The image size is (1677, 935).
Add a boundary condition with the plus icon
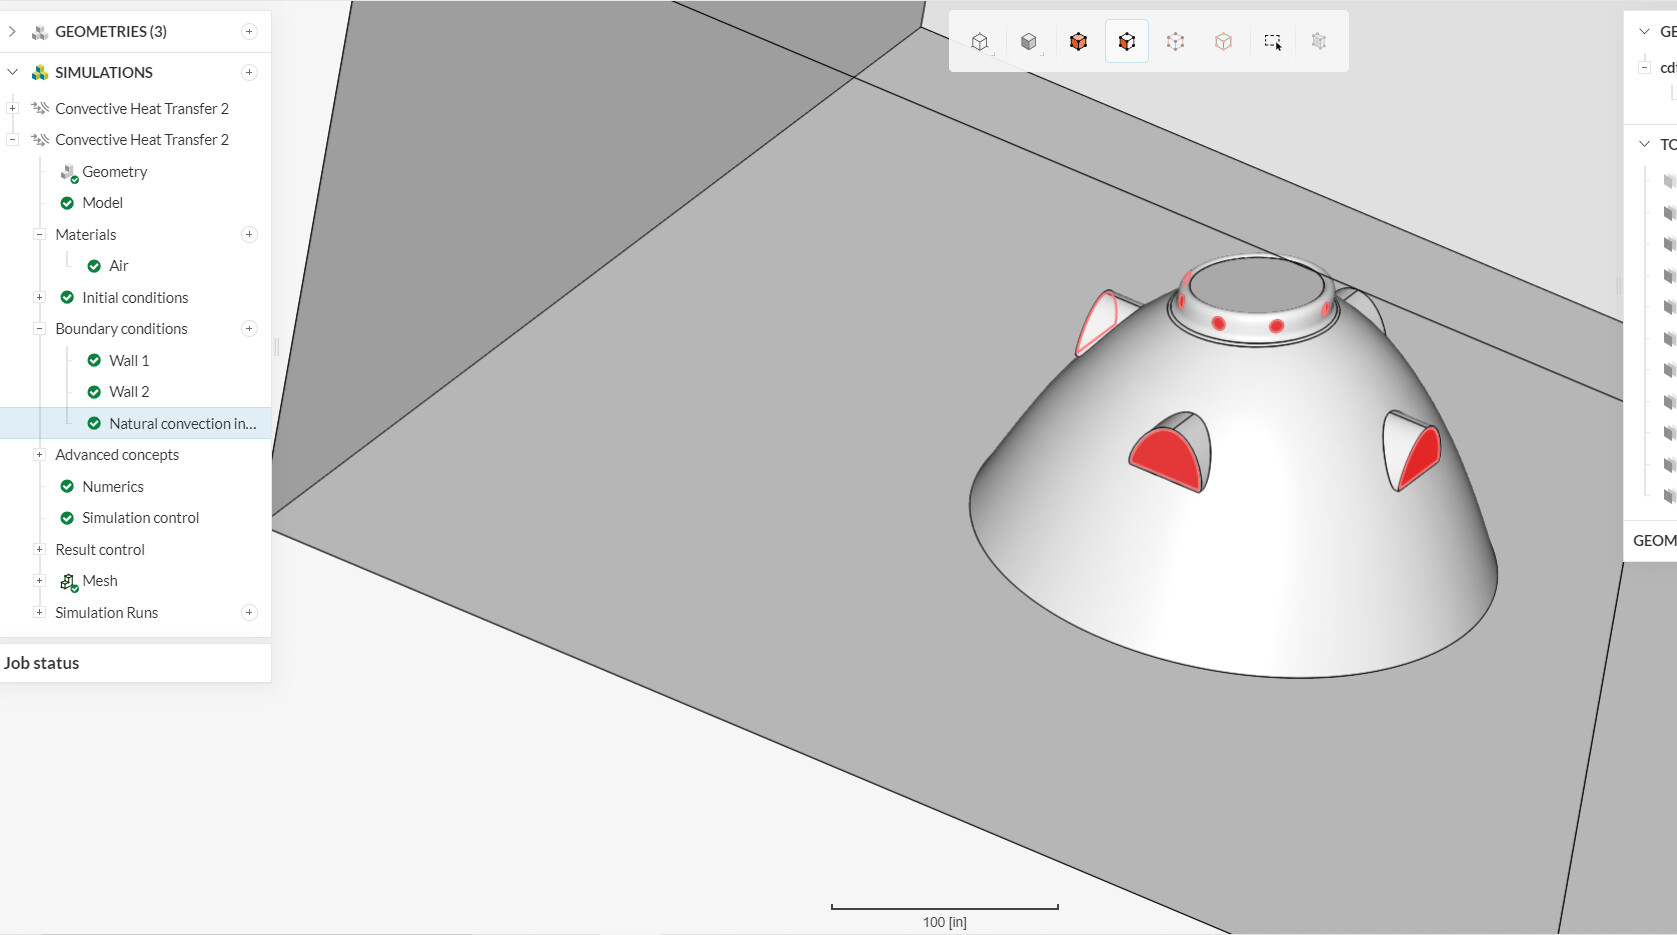coord(249,328)
